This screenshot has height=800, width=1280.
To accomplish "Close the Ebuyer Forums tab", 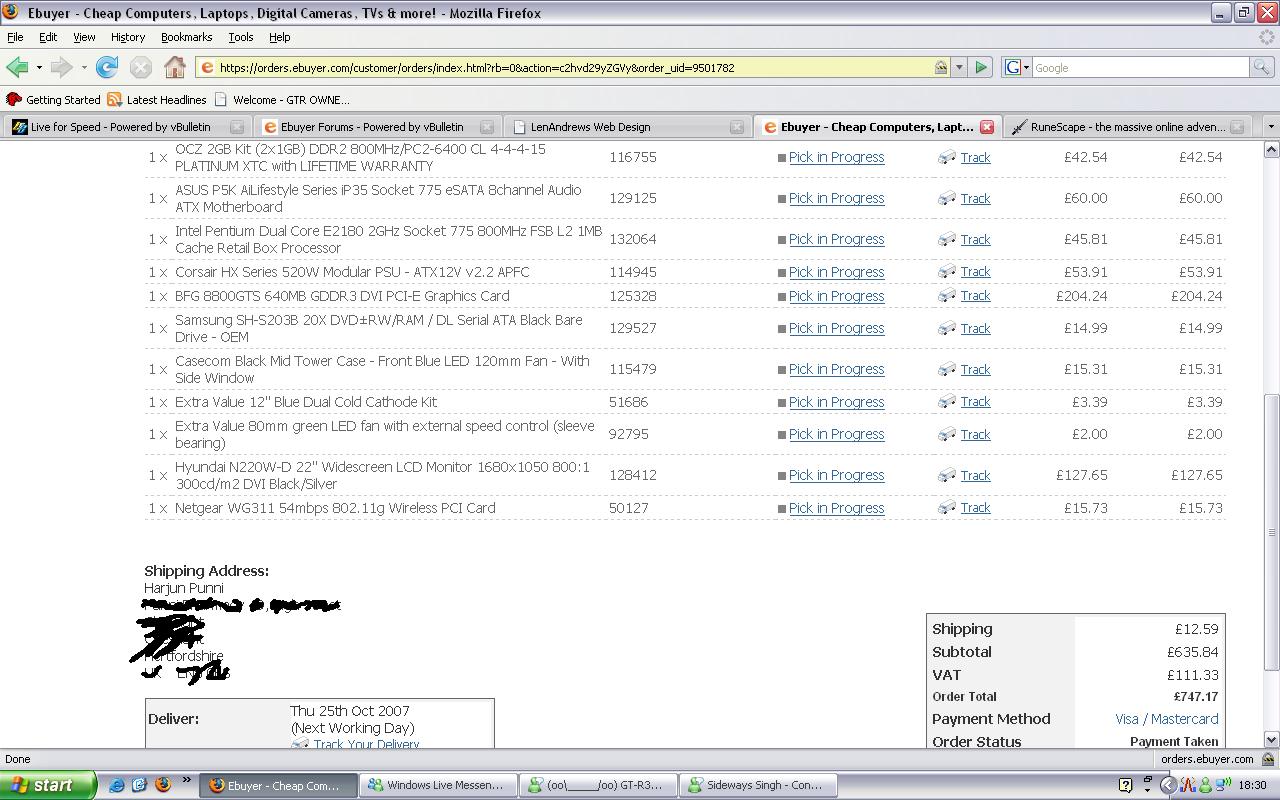I will (487, 127).
